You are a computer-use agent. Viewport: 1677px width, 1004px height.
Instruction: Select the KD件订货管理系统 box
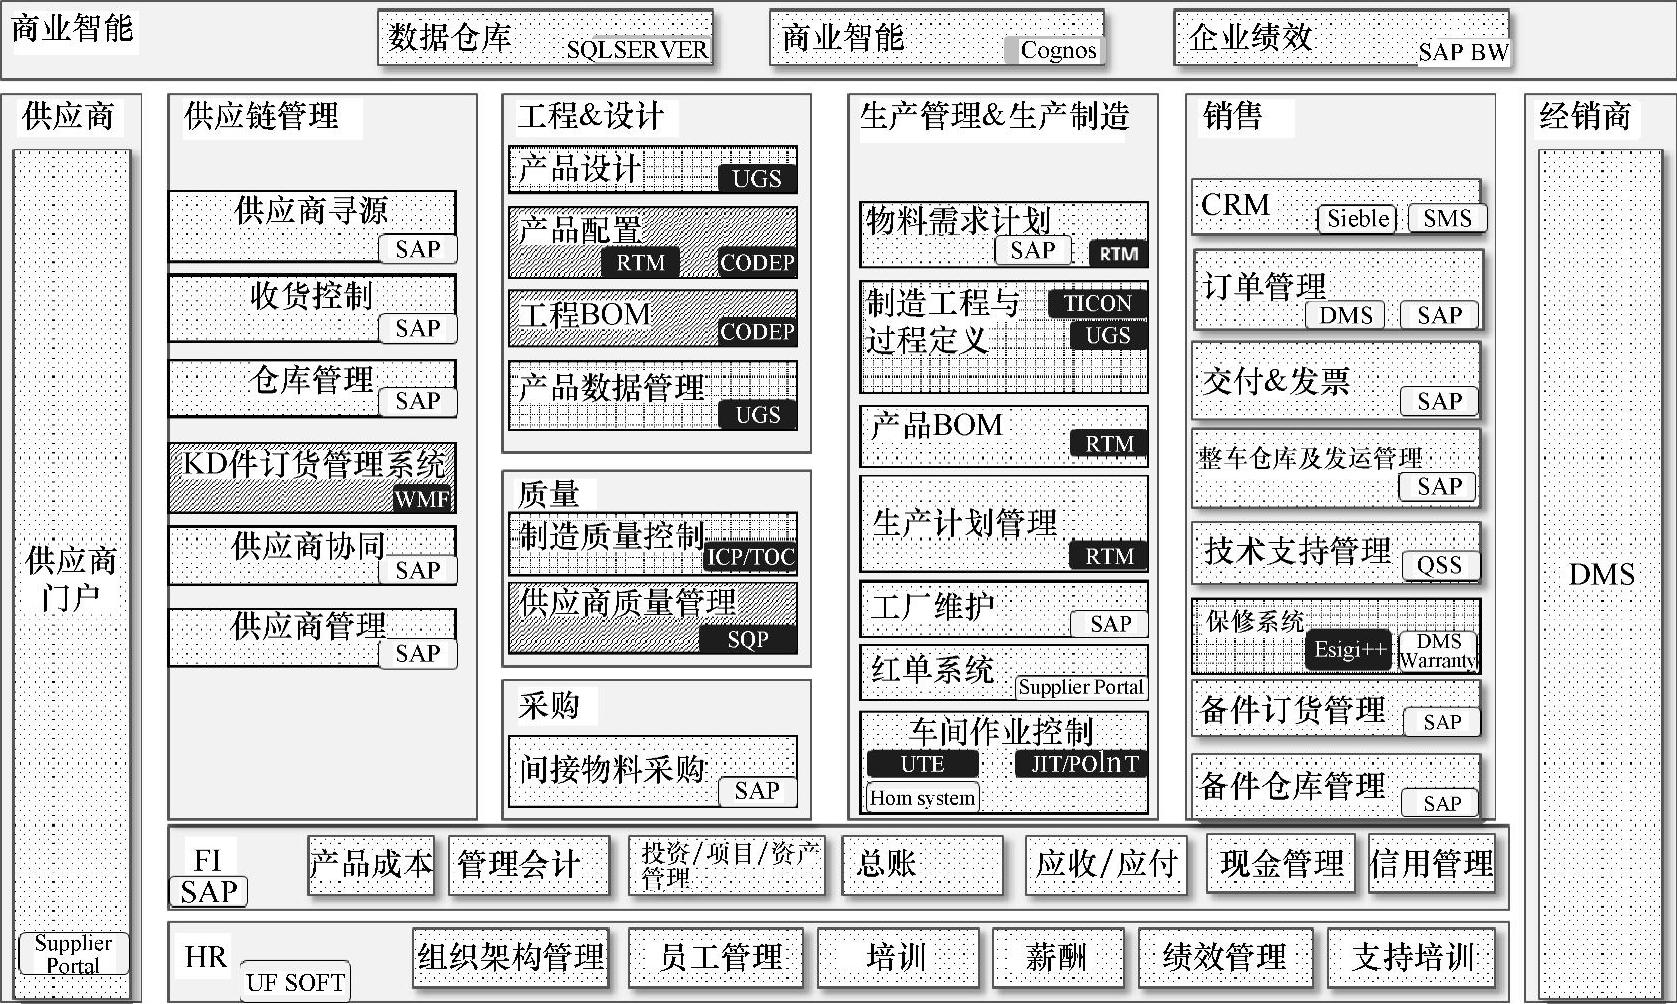pos(312,478)
